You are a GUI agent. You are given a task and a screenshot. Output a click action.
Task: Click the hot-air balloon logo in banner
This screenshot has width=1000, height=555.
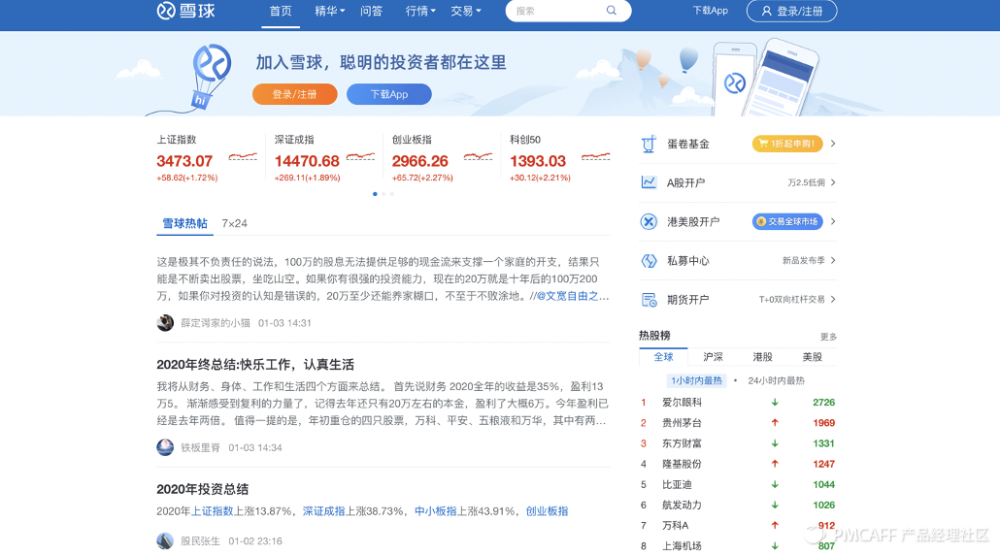point(210,75)
